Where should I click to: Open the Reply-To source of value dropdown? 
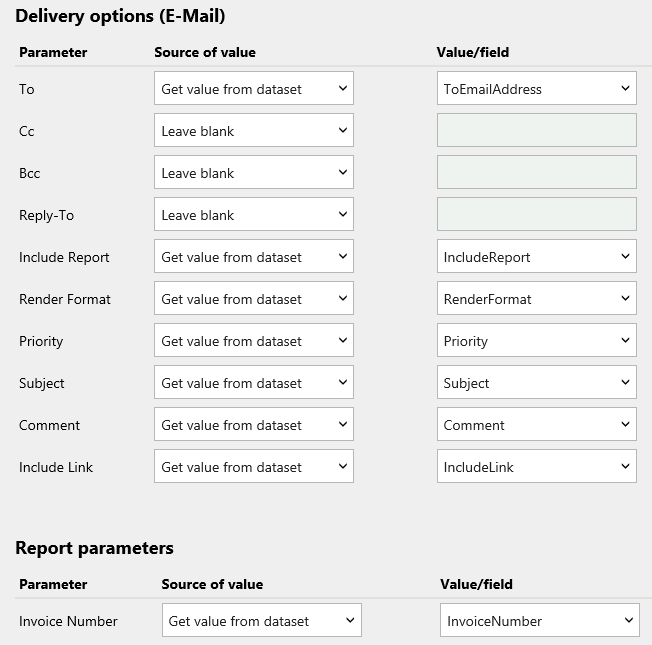(x=253, y=215)
